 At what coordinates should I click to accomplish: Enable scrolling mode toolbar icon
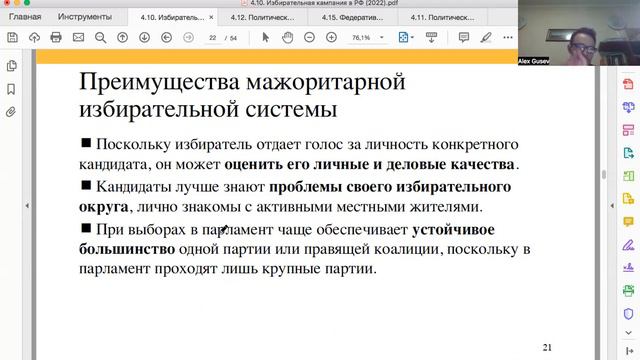[431, 38]
